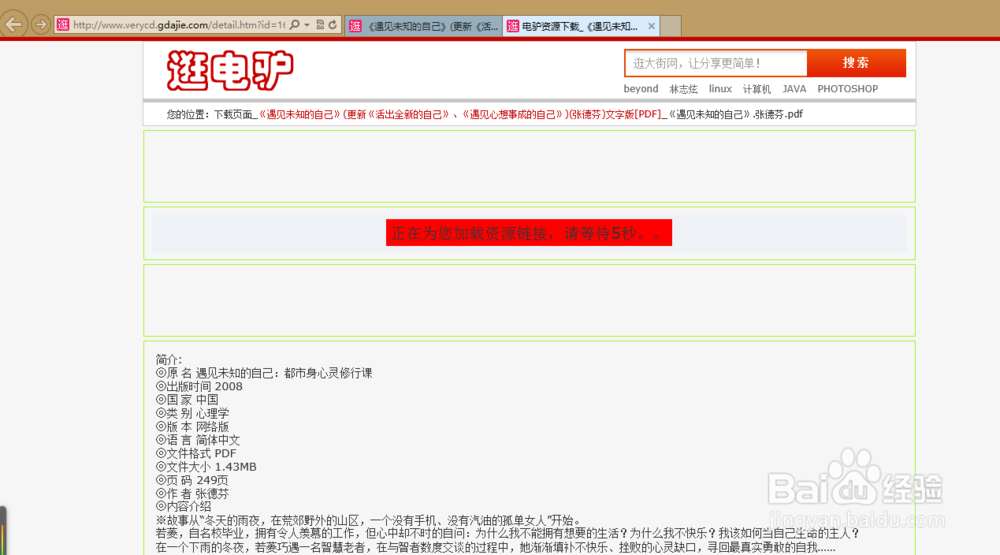This screenshot has width=1000, height=555.
Task: Click the 简介: heading text
Action: coord(169,360)
